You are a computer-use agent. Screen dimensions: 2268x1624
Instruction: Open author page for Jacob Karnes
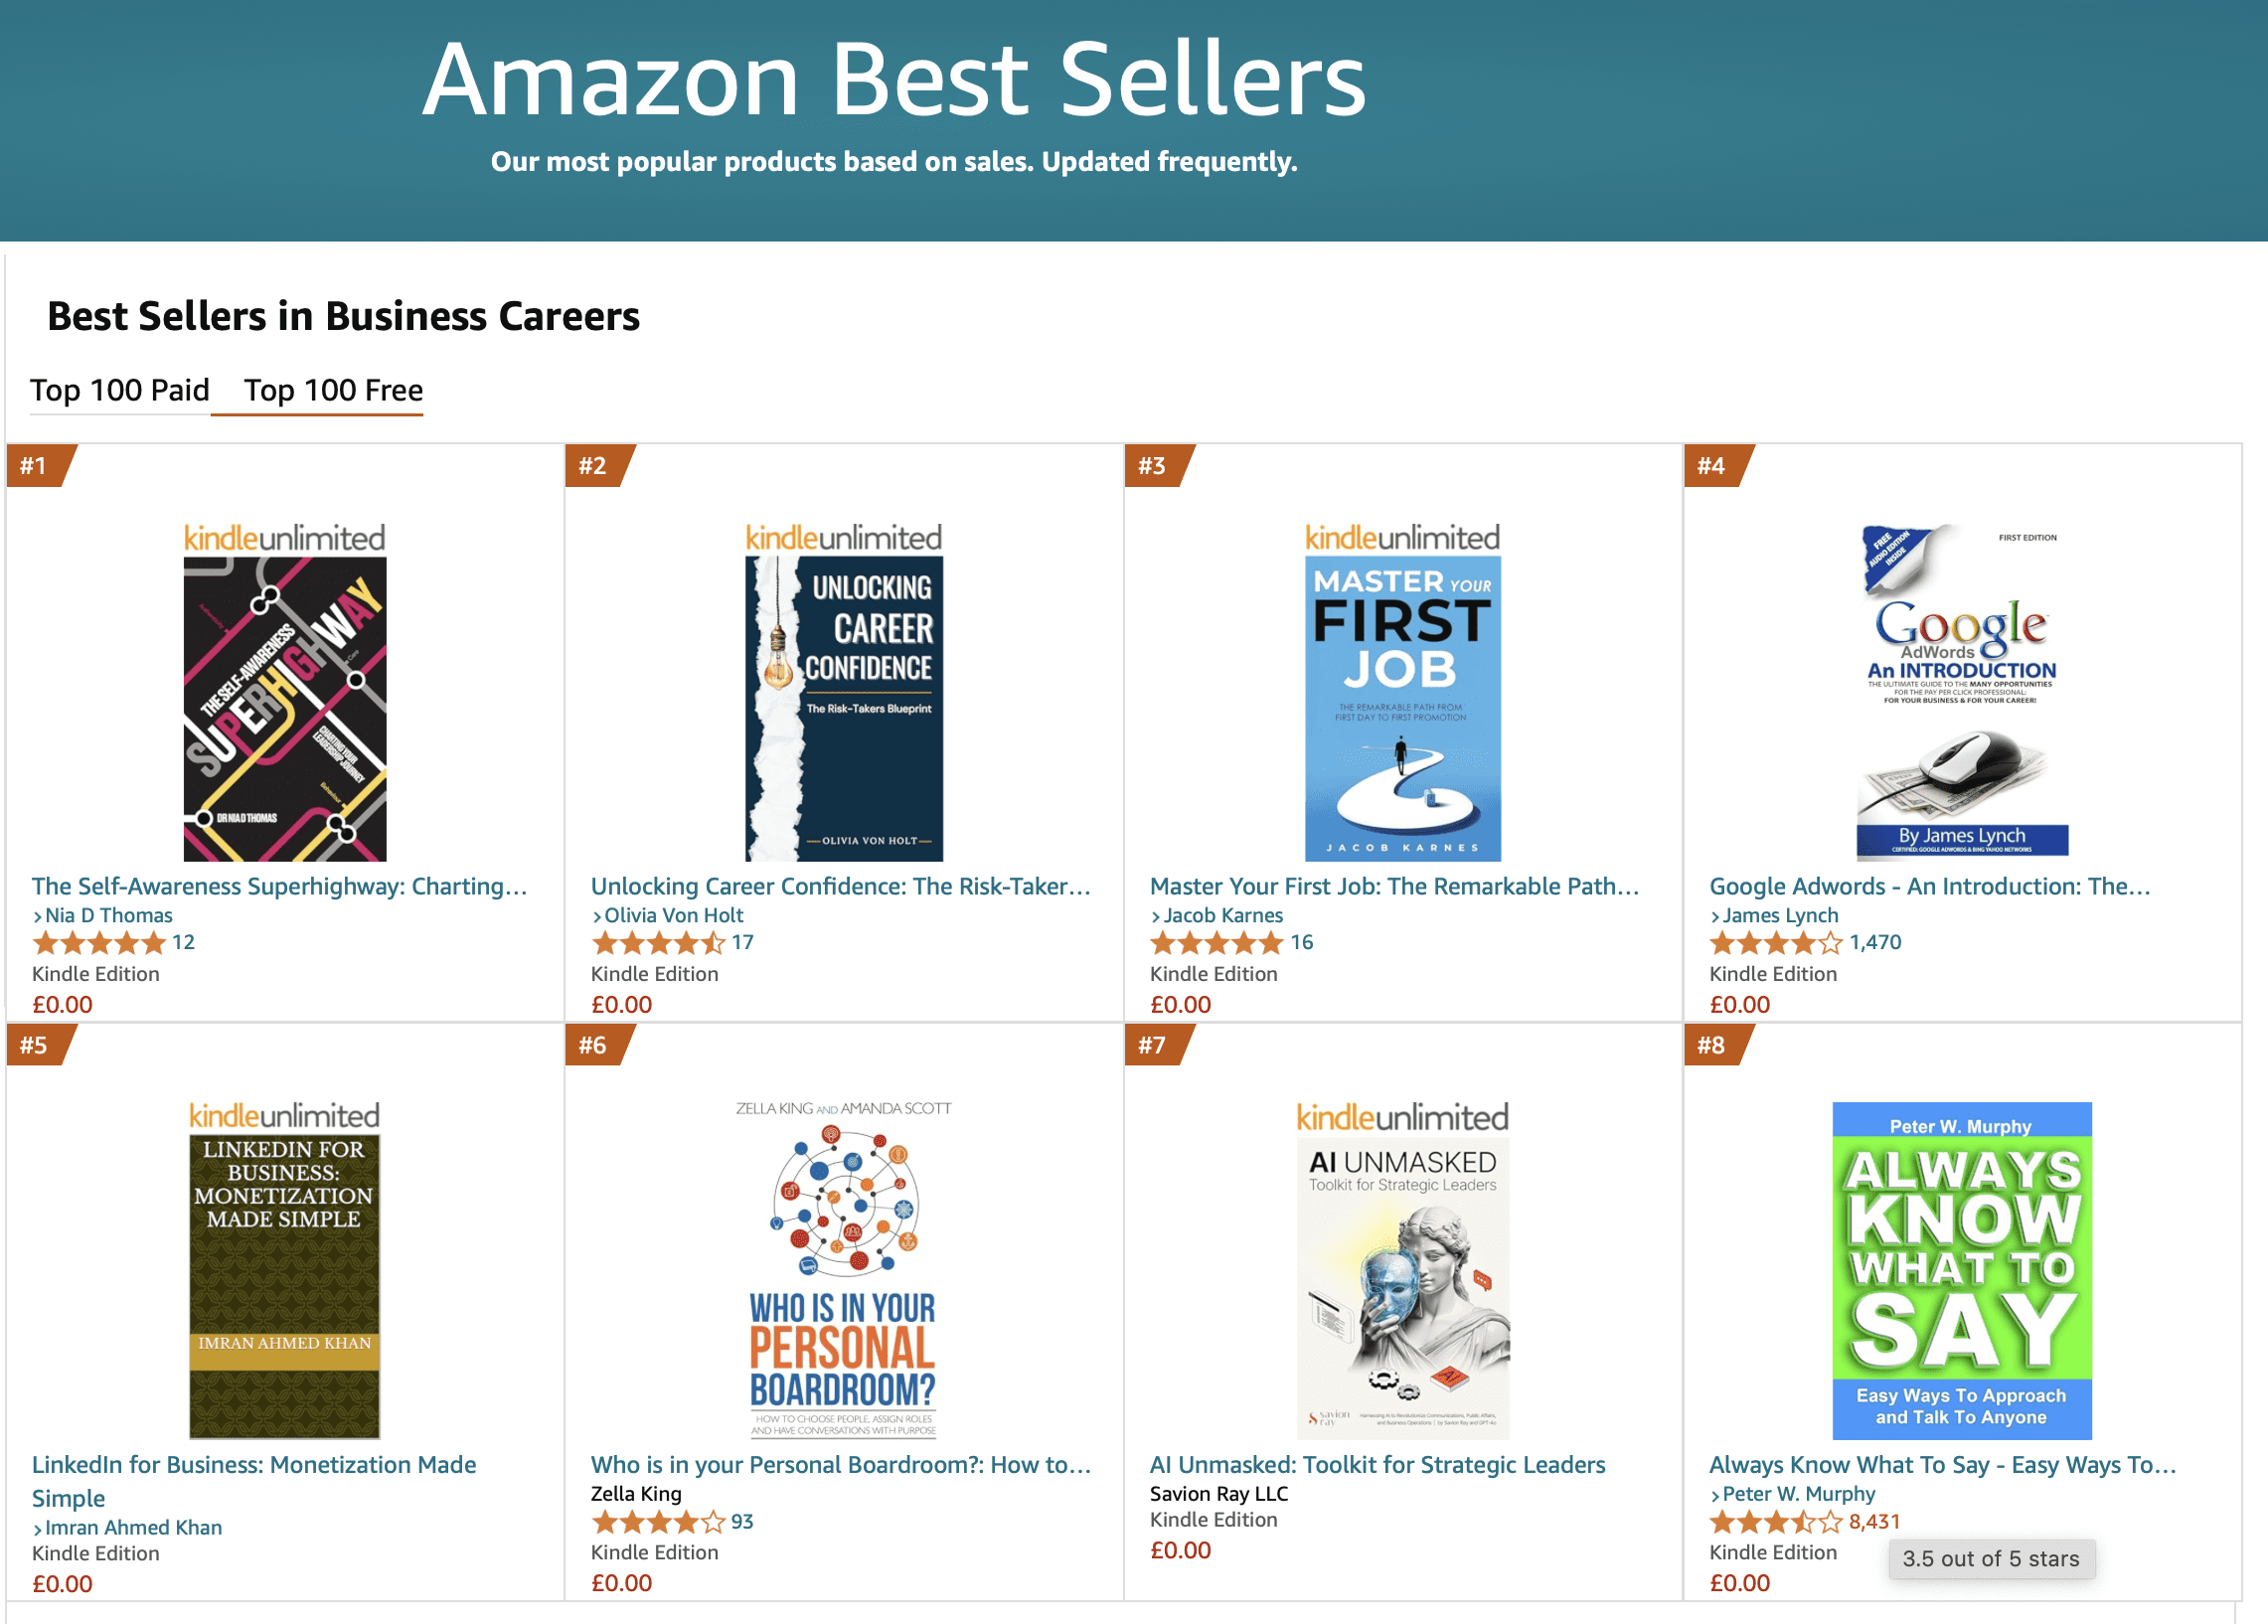pyautogui.click(x=1222, y=915)
